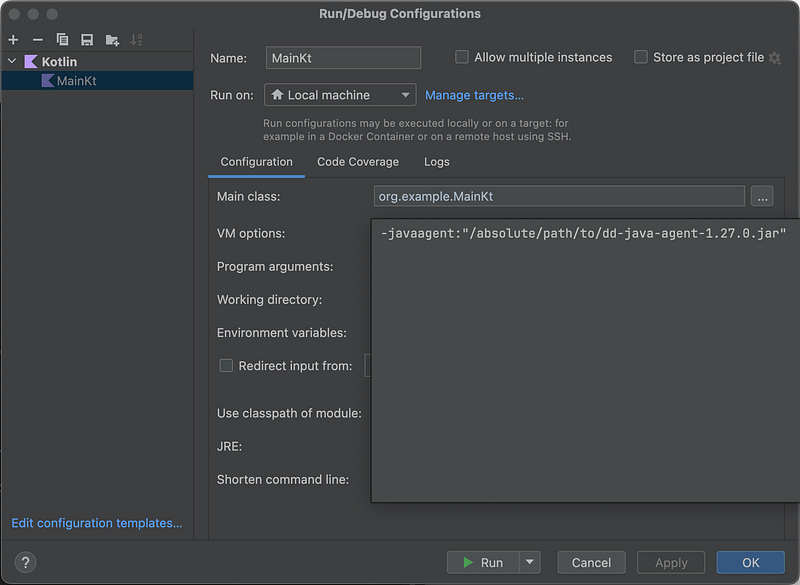Click the Environment variables label
The width and height of the screenshot is (800, 585).
pyautogui.click(x=282, y=333)
